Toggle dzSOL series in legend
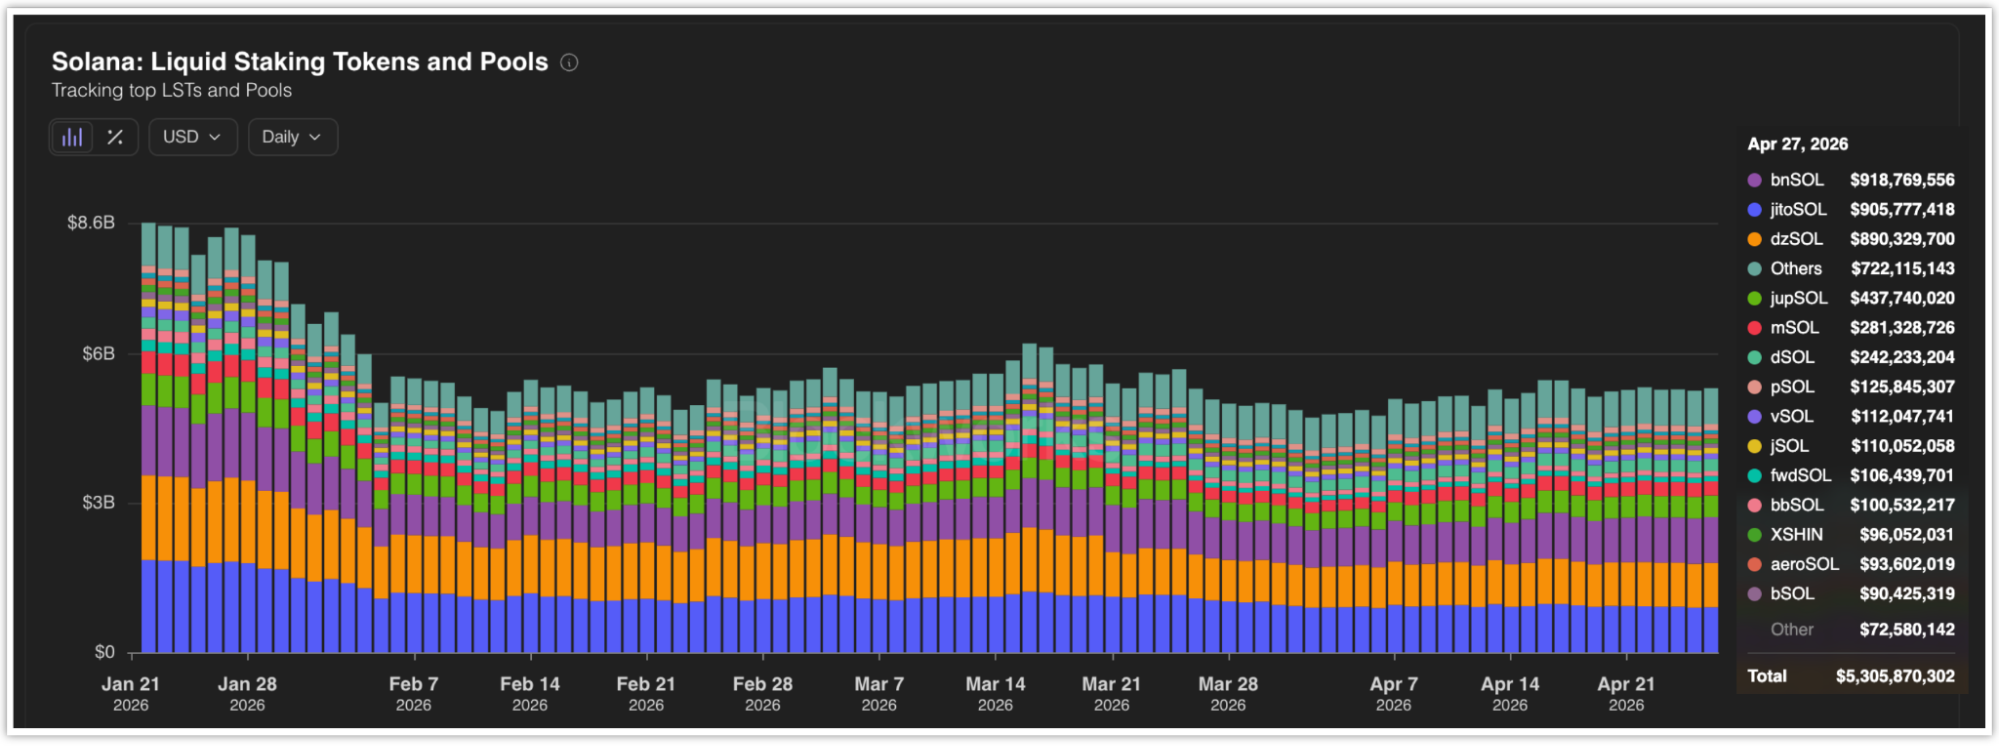Screen dimensions: 1999x749 pyautogui.click(x=1795, y=239)
